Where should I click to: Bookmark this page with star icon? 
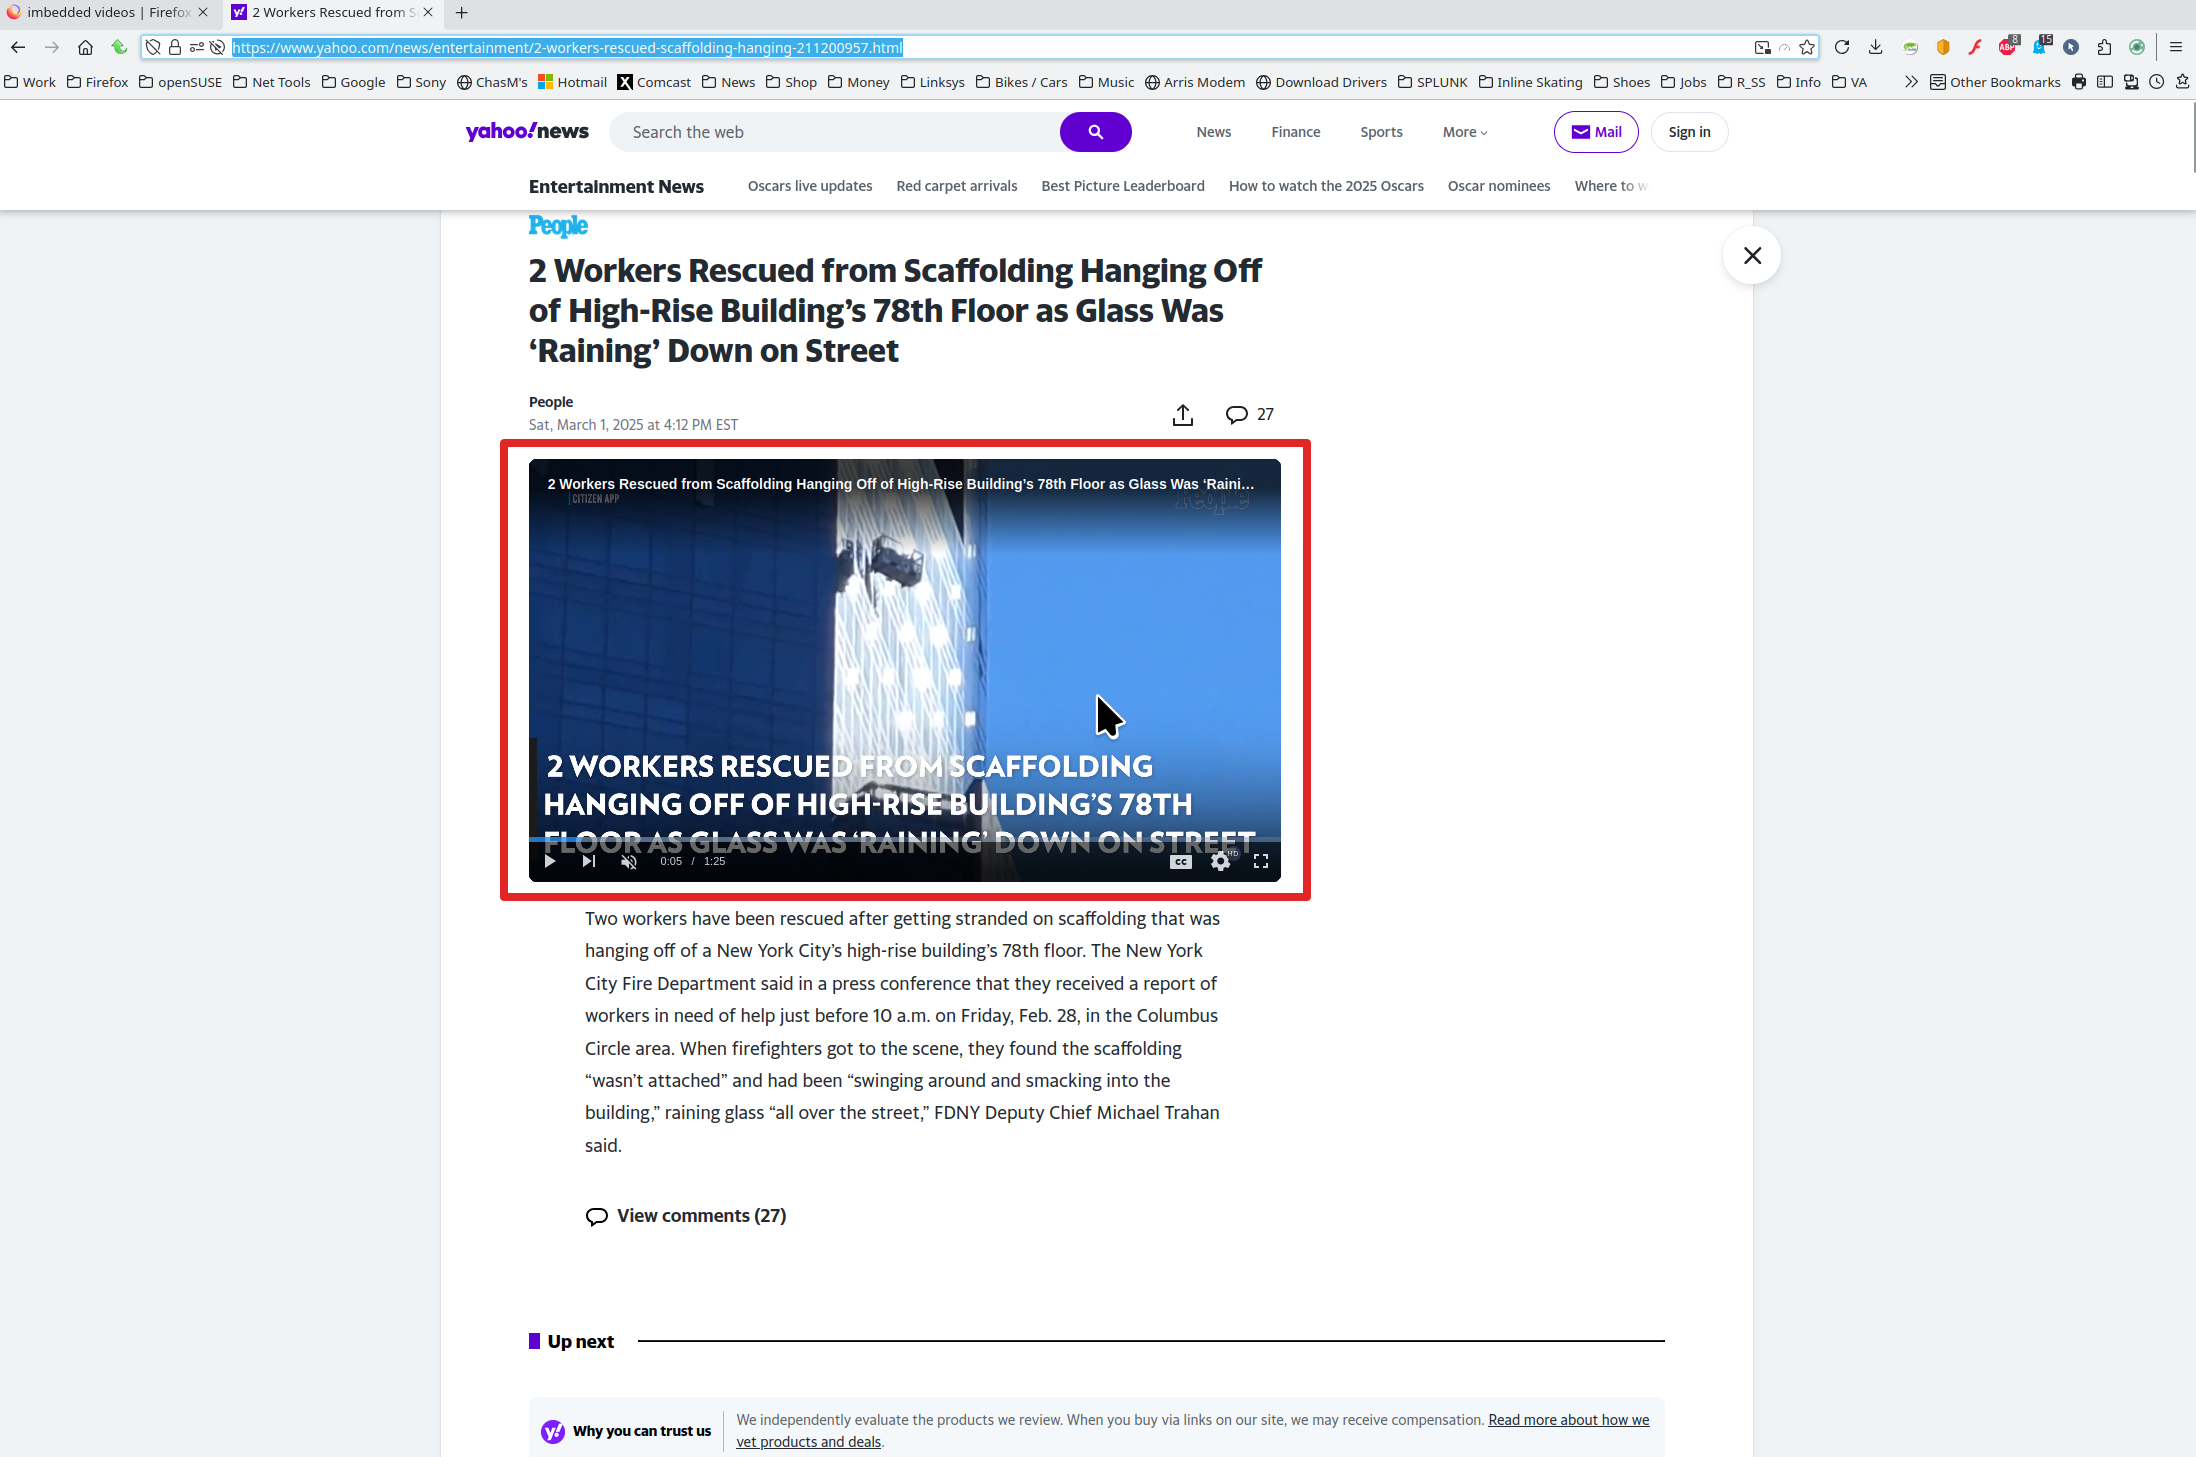coord(1806,47)
